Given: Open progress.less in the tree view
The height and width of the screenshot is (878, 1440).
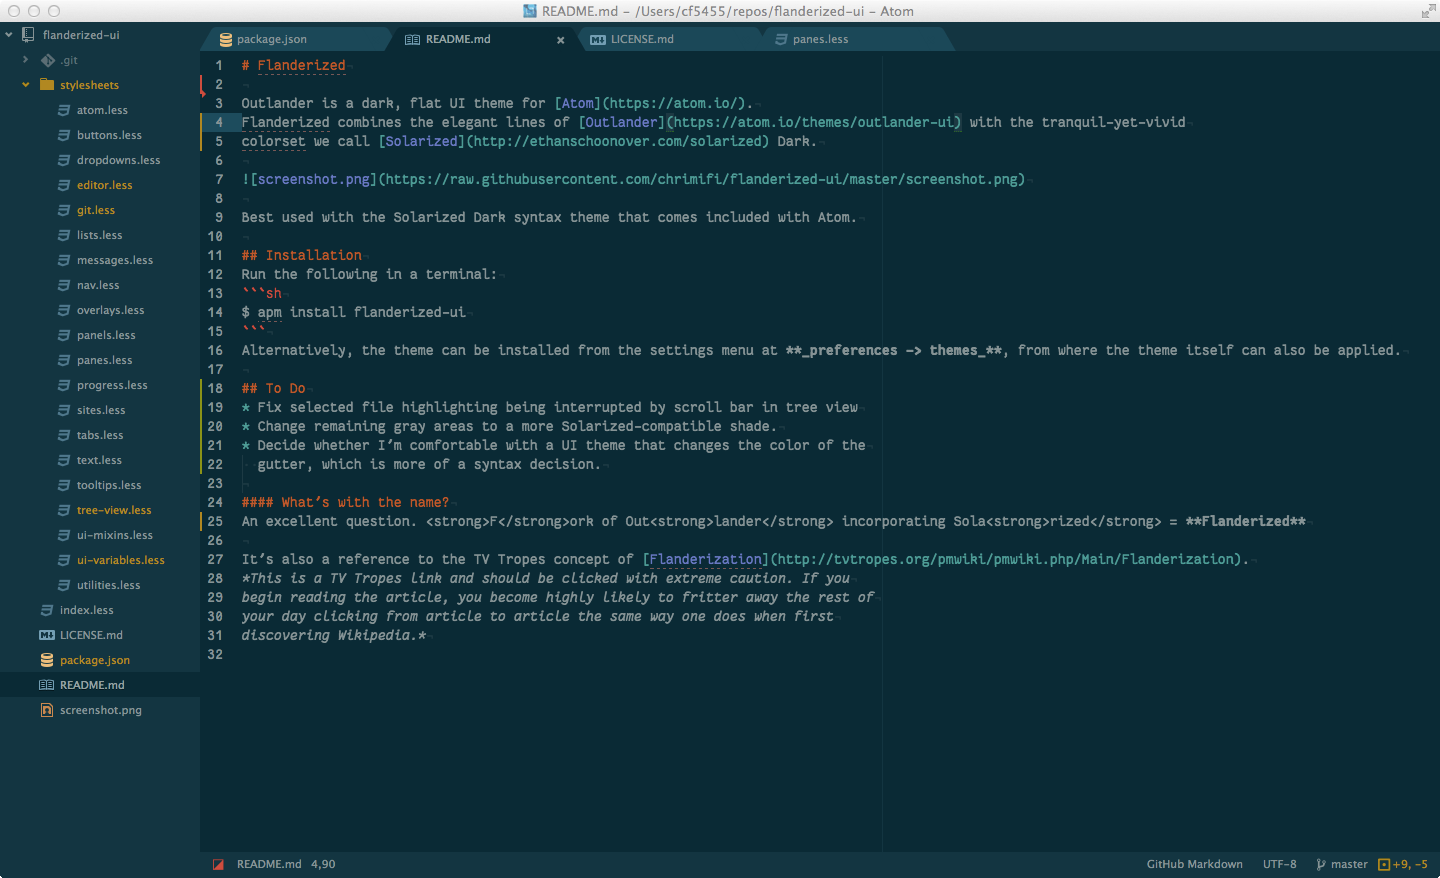Looking at the screenshot, I should point(112,385).
